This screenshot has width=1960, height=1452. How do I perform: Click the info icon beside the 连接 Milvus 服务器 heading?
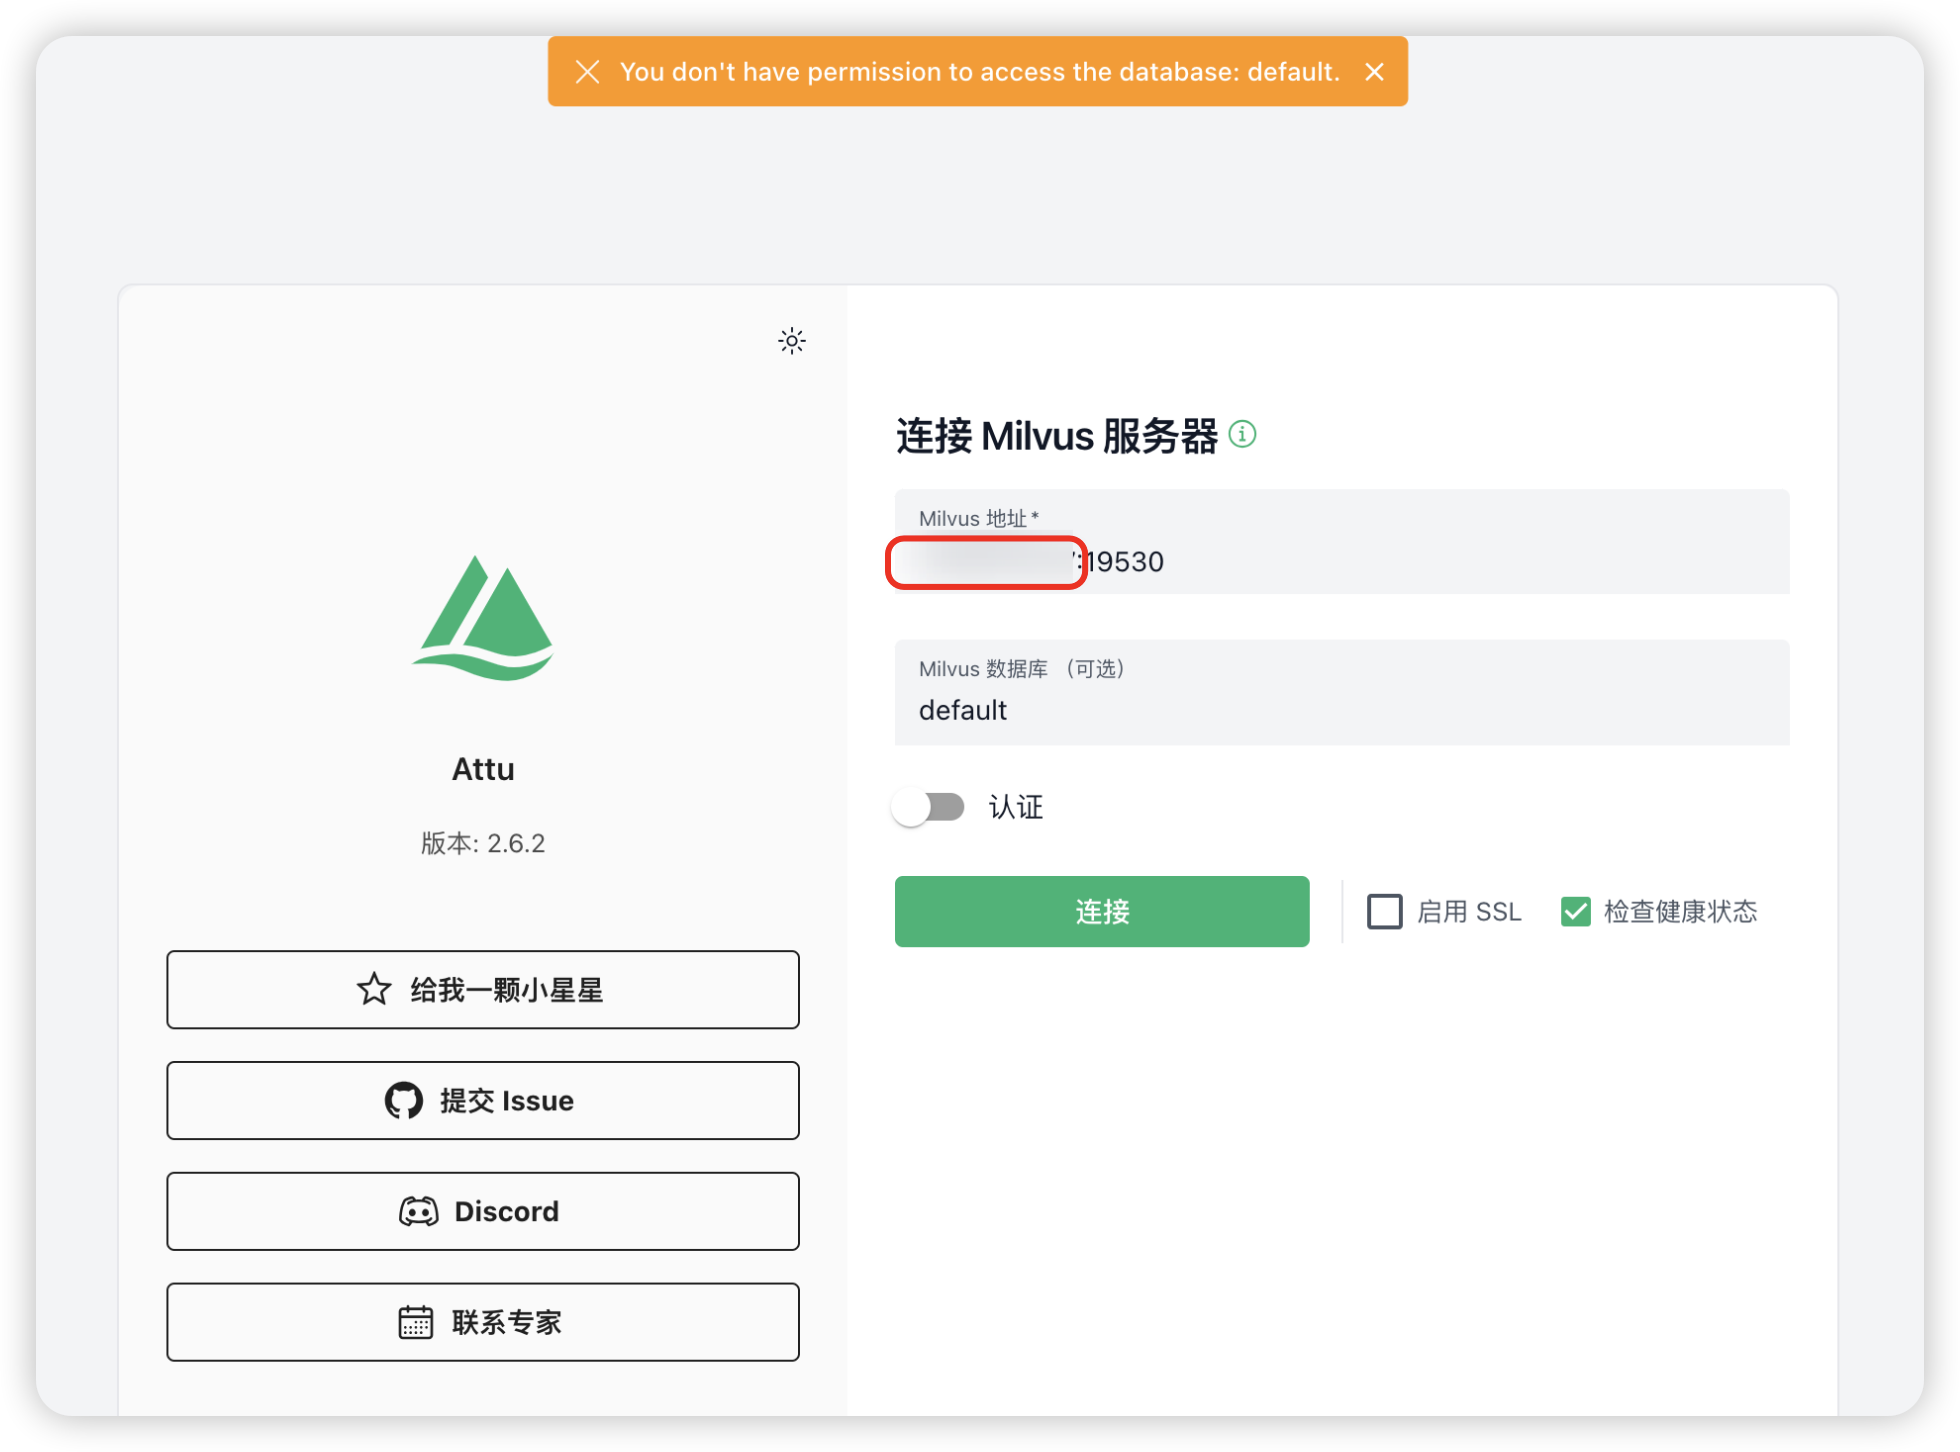[x=1242, y=434]
